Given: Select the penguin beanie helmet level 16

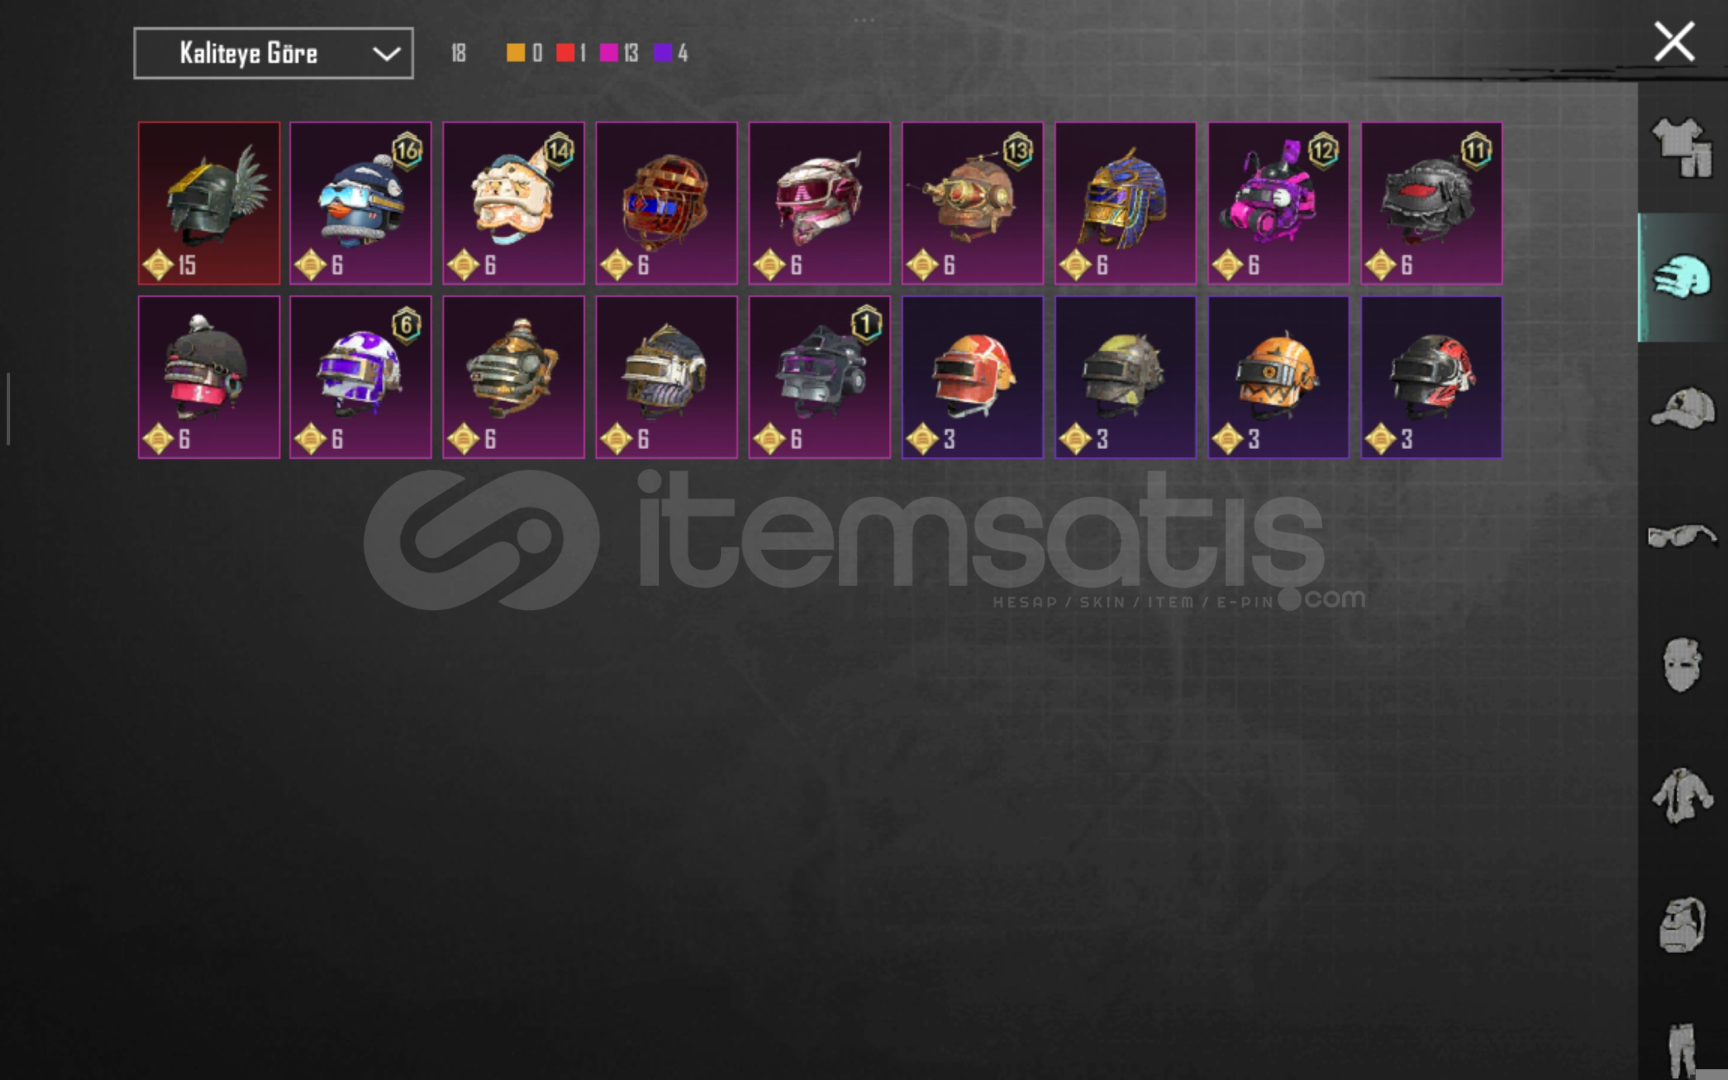Looking at the screenshot, I should click(361, 203).
